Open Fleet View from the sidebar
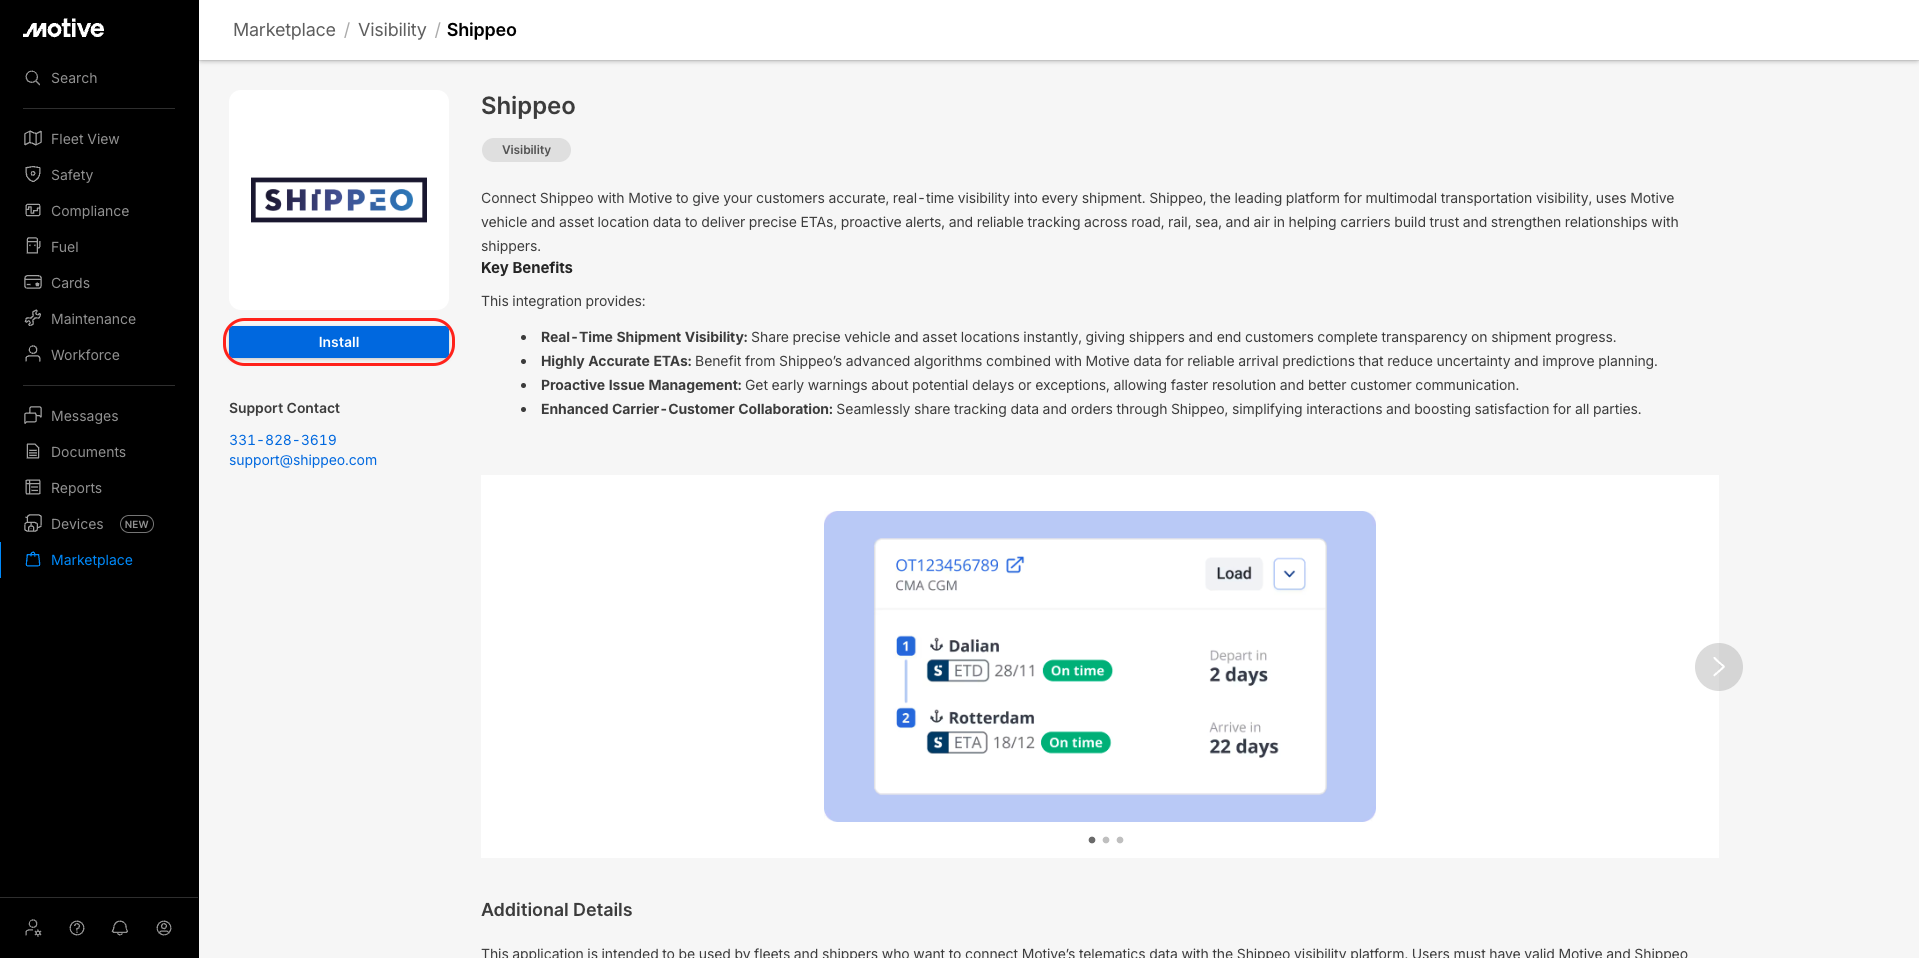The image size is (1919, 958). tap(85, 139)
